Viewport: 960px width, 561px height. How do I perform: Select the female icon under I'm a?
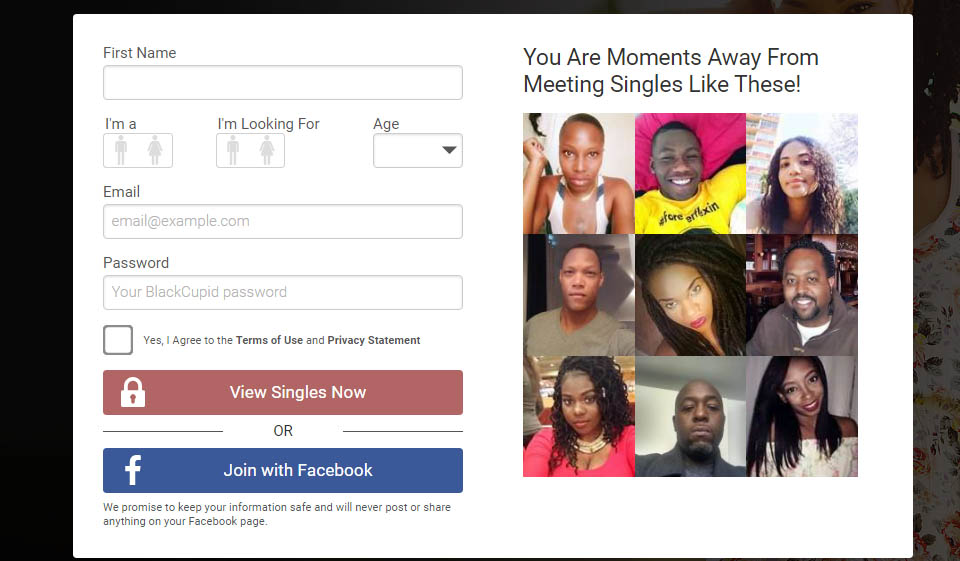(155, 151)
